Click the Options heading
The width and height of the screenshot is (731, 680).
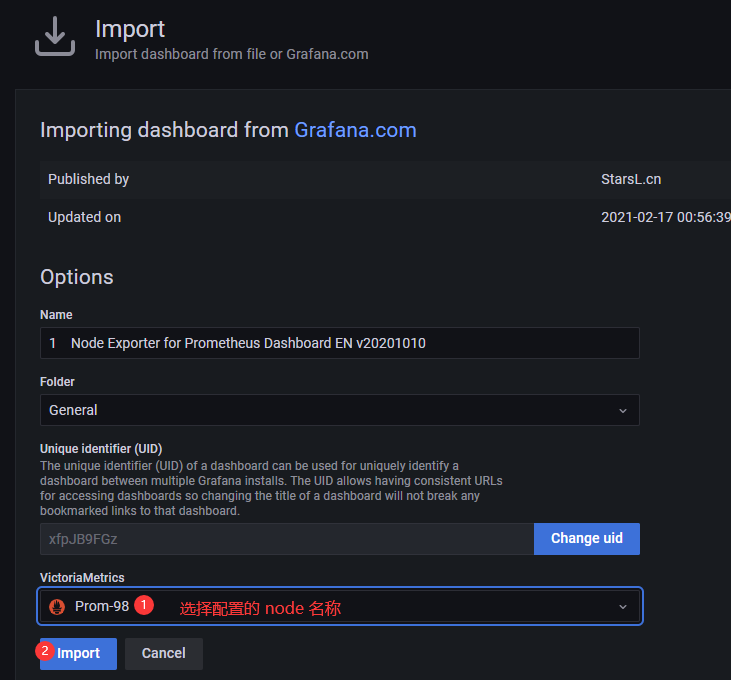[77, 277]
